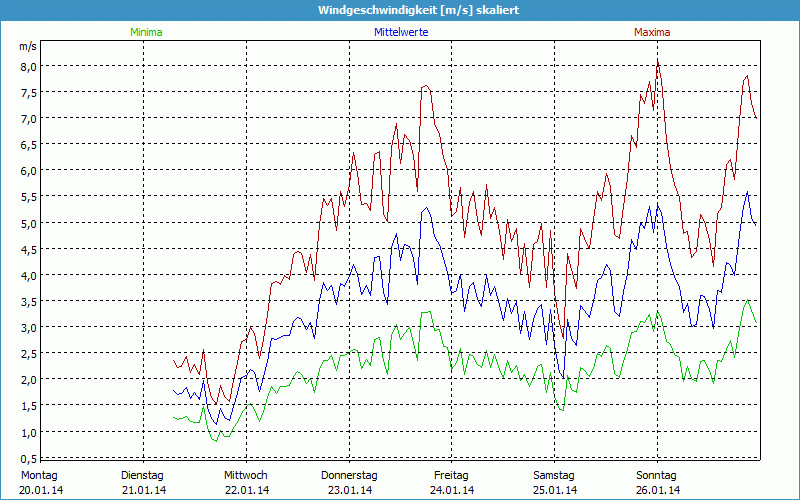Select the Samstag 25.01.14 date label
The height and width of the screenshot is (500, 800).
[554, 482]
